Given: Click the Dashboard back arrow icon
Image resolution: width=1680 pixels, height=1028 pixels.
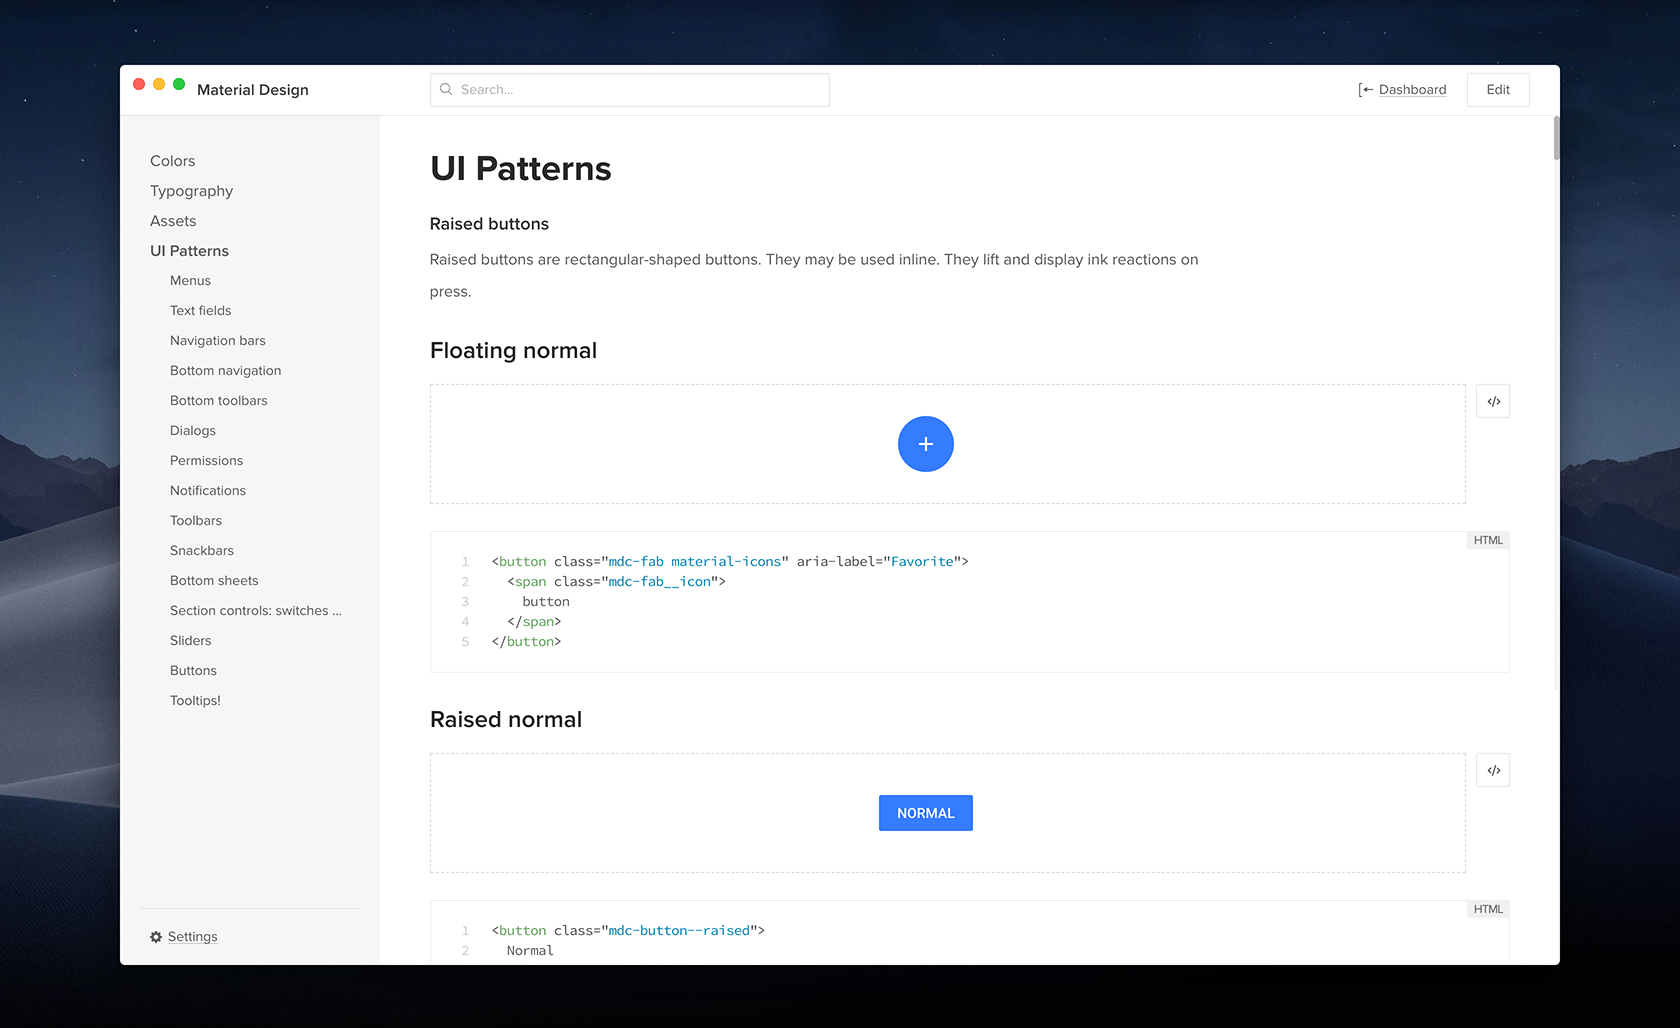Looking at the screenshot, I should tap(1365, 90).
